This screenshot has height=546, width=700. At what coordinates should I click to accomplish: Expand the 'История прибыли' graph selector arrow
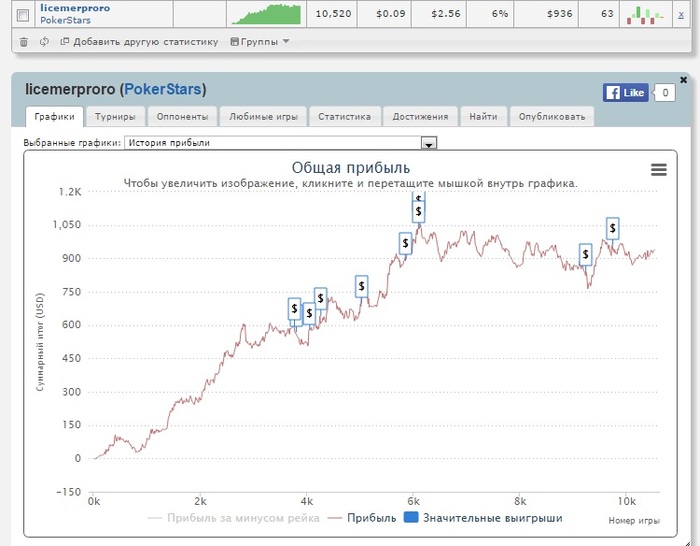[429, 143]
